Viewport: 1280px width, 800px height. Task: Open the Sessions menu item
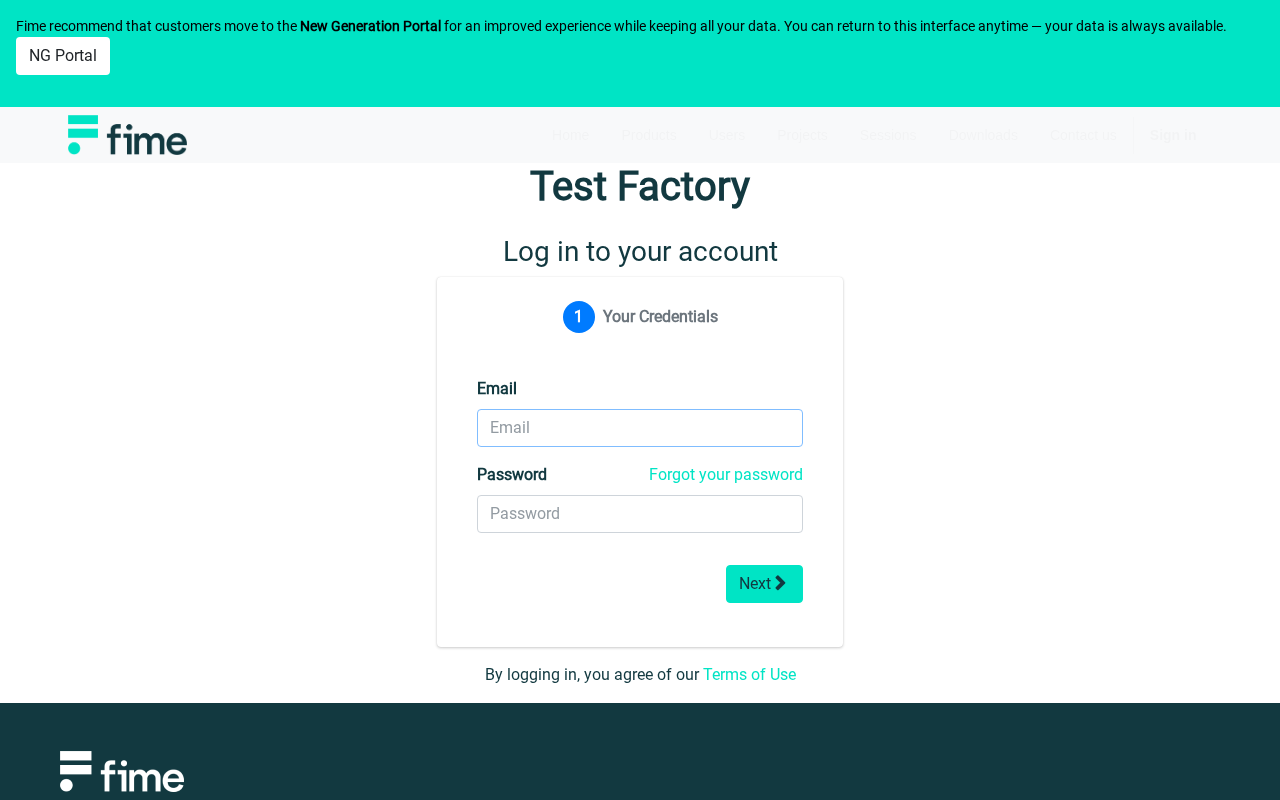pyautogui.click(x=888, y=135)
